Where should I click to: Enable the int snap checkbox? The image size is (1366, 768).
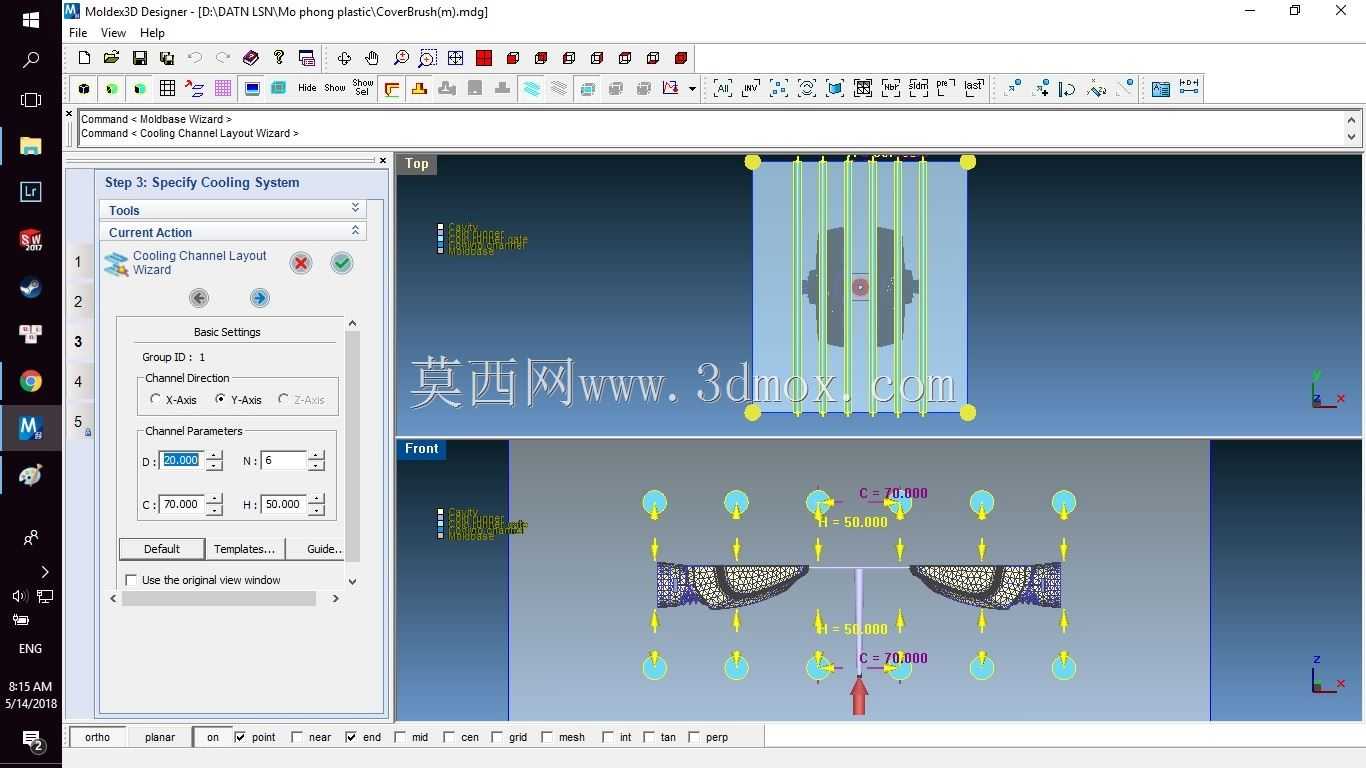(x=608, y=737)
